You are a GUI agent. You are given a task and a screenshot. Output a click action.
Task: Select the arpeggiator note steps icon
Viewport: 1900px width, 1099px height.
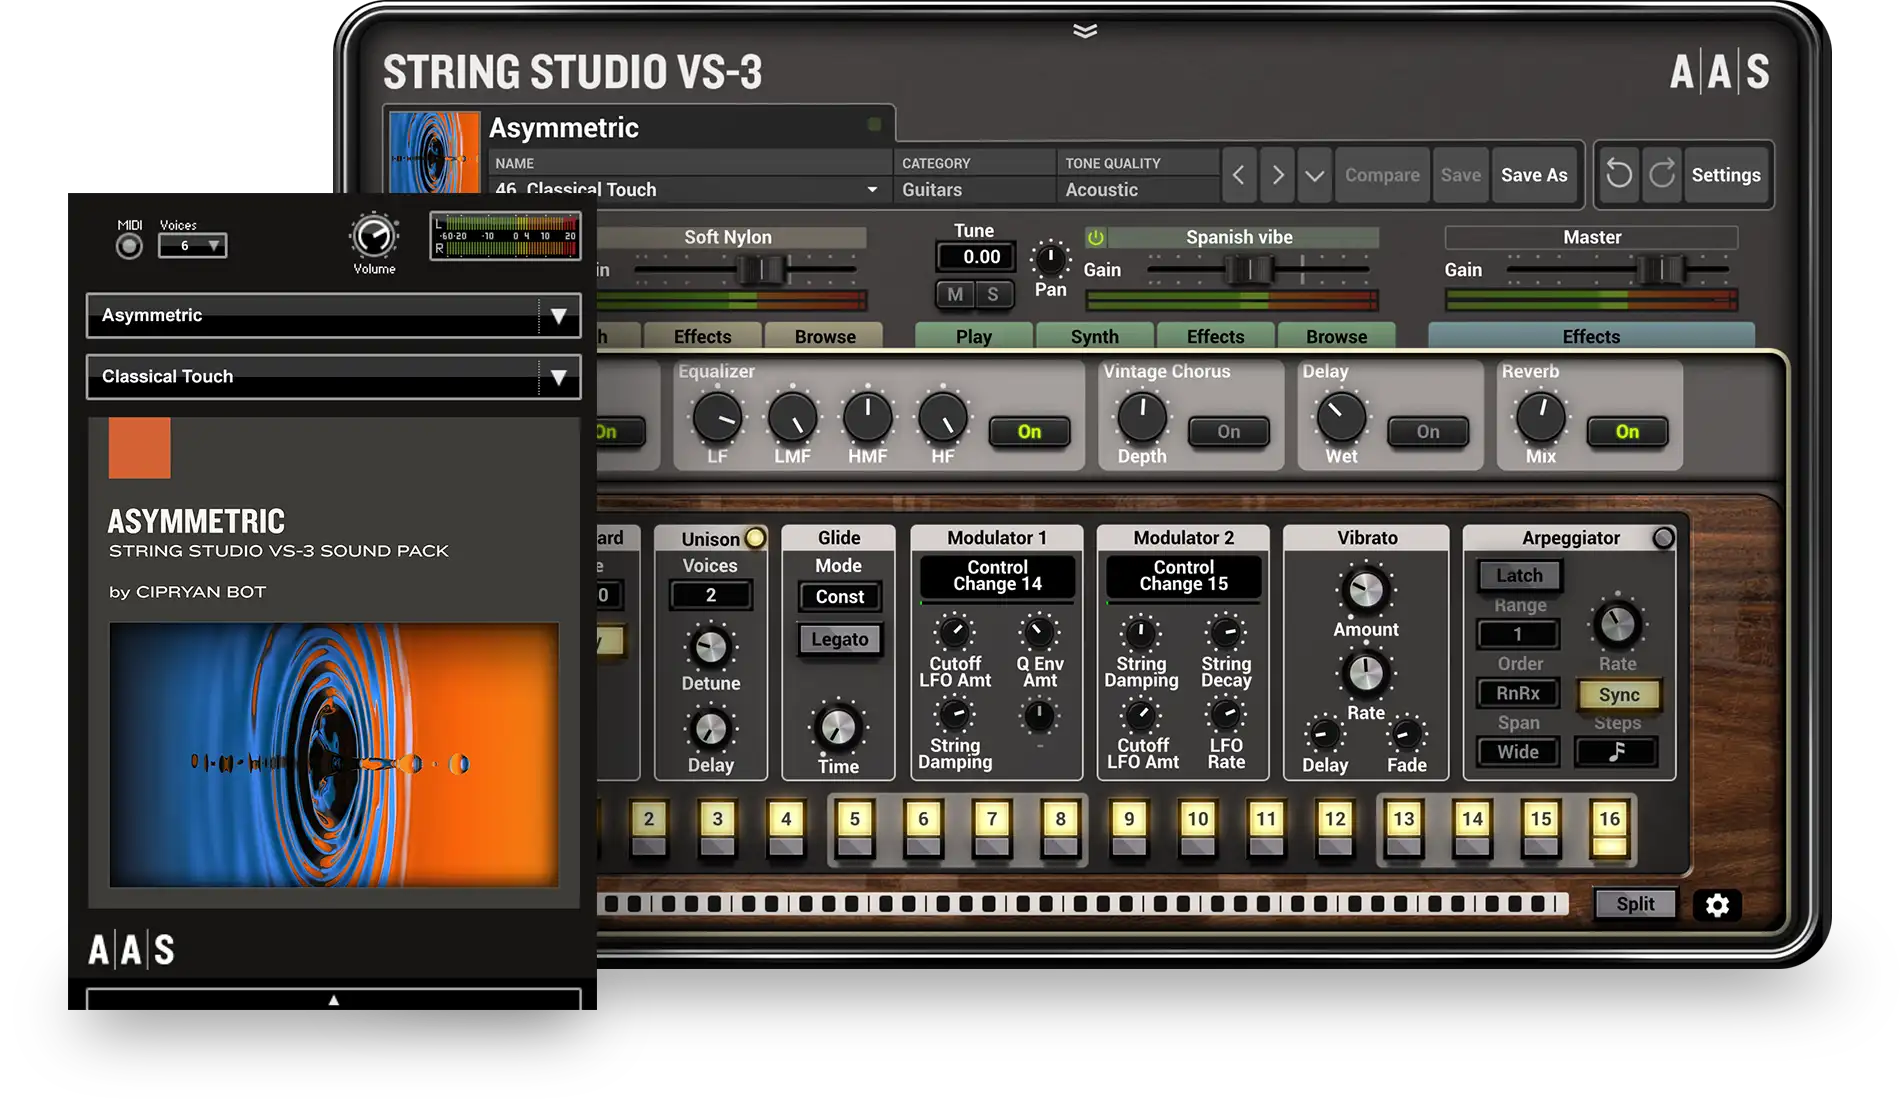(x=1616, y=752)
